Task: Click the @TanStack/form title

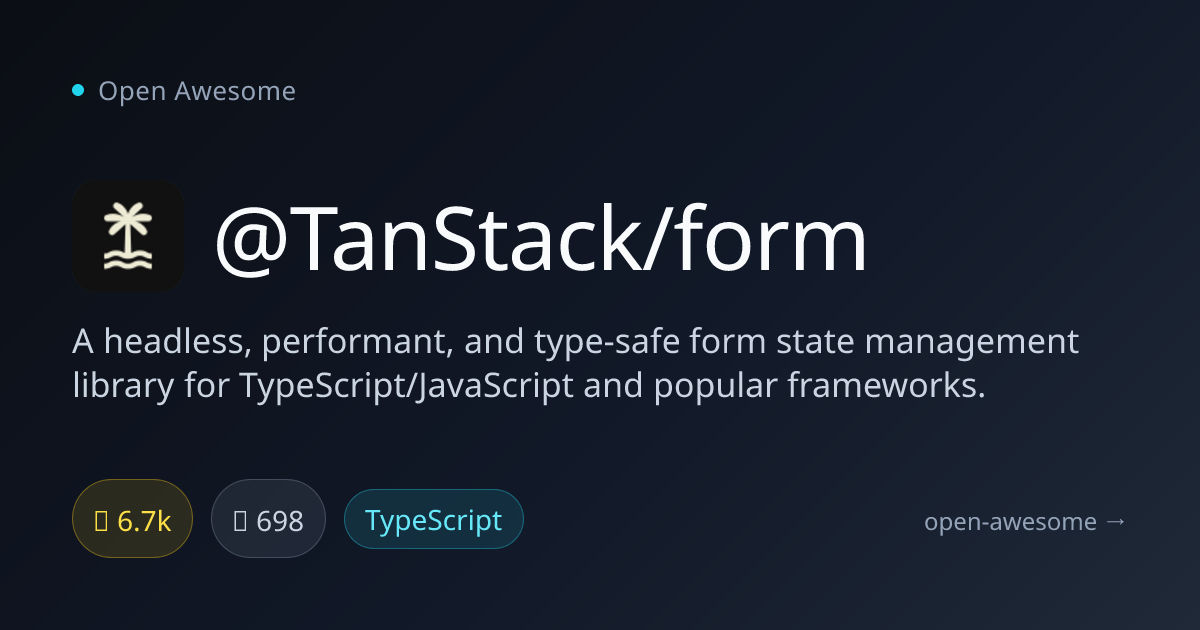Action: pos(541,240)
